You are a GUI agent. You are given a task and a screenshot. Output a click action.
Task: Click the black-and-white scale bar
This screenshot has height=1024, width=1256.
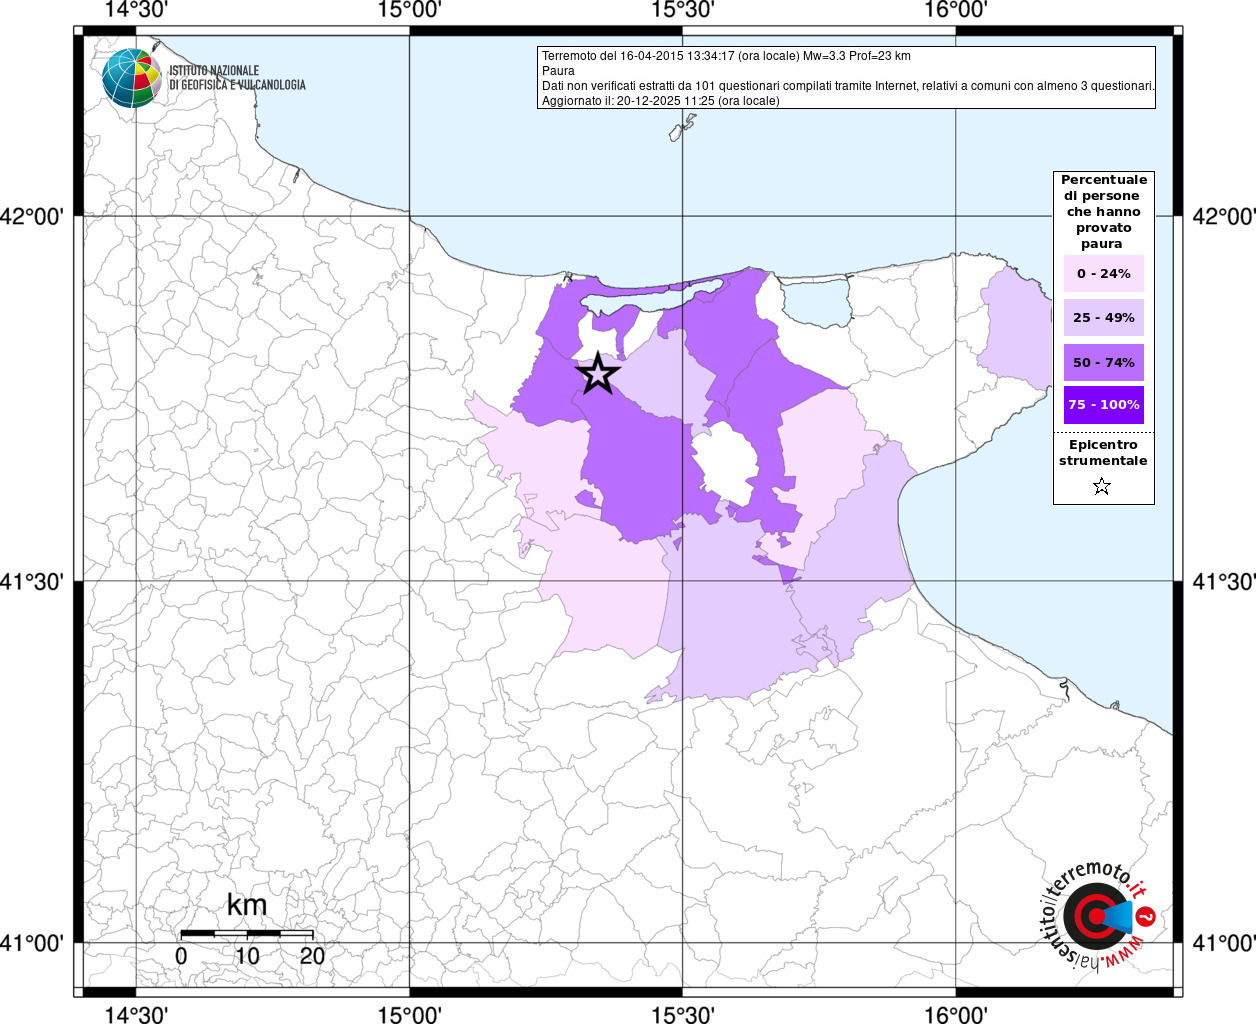pos(247,934)
